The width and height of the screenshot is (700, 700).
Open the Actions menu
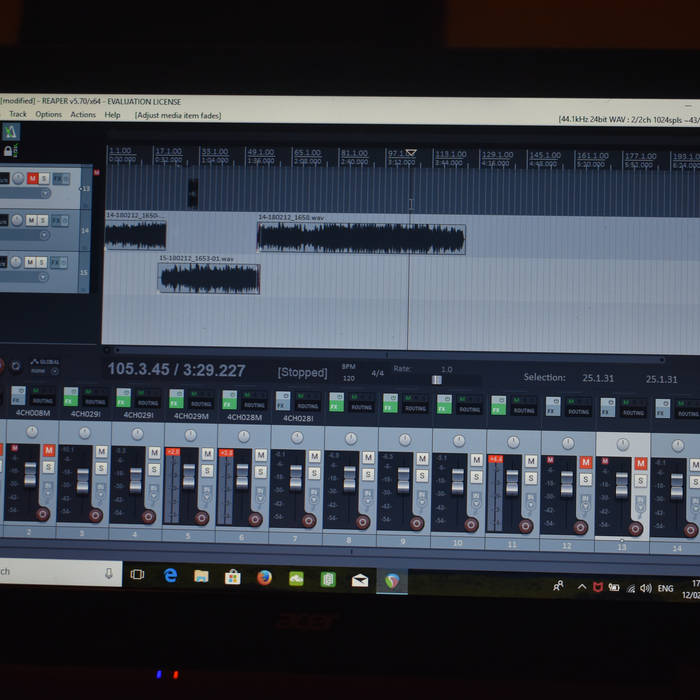83,115
